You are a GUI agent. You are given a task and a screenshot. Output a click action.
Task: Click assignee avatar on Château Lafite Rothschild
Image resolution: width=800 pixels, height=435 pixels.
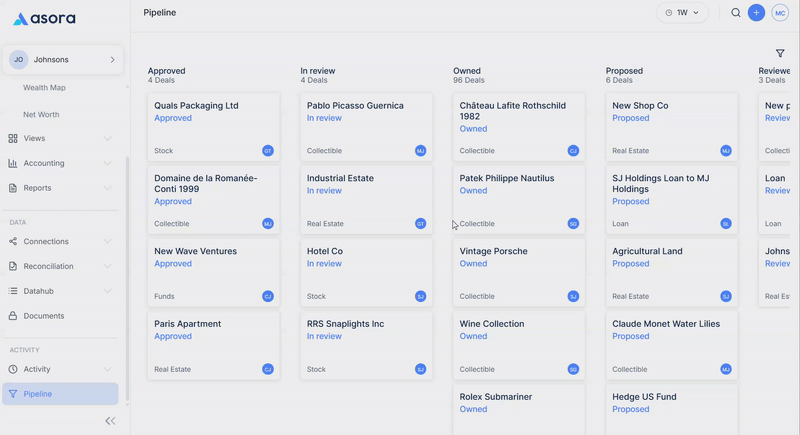tap(573, 150)
